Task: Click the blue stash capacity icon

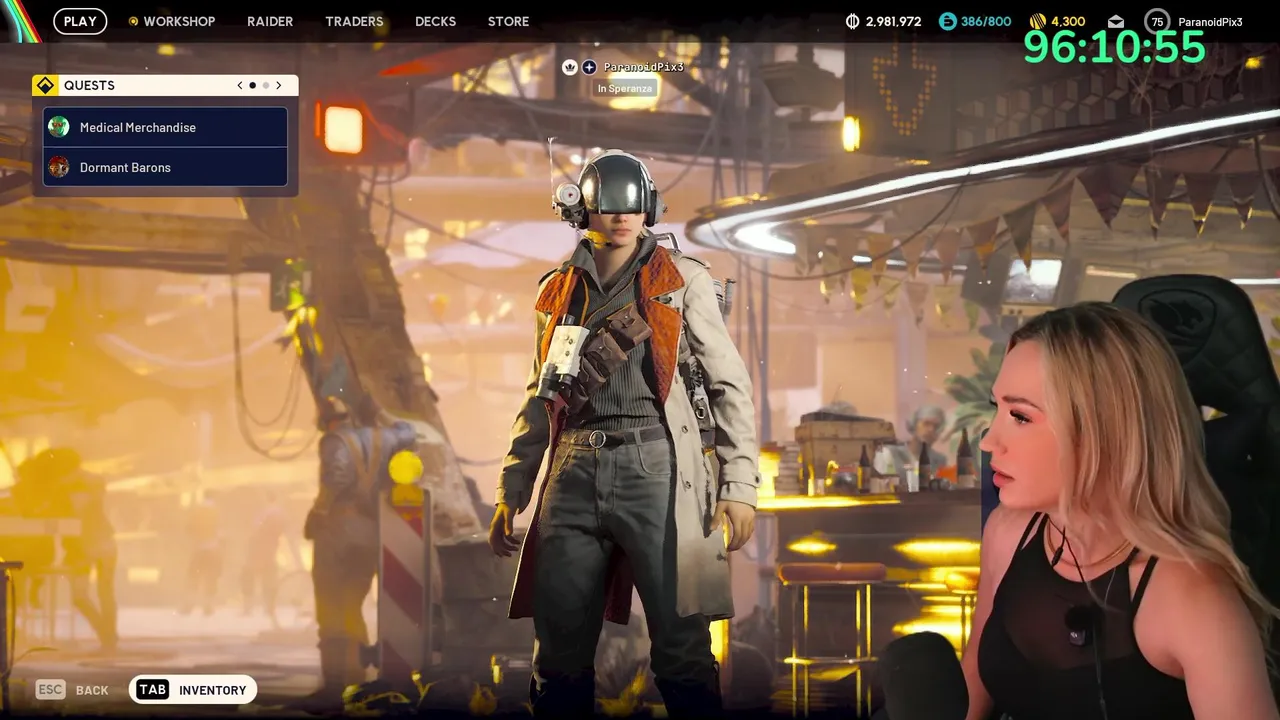Action: [x=948, y=21]
